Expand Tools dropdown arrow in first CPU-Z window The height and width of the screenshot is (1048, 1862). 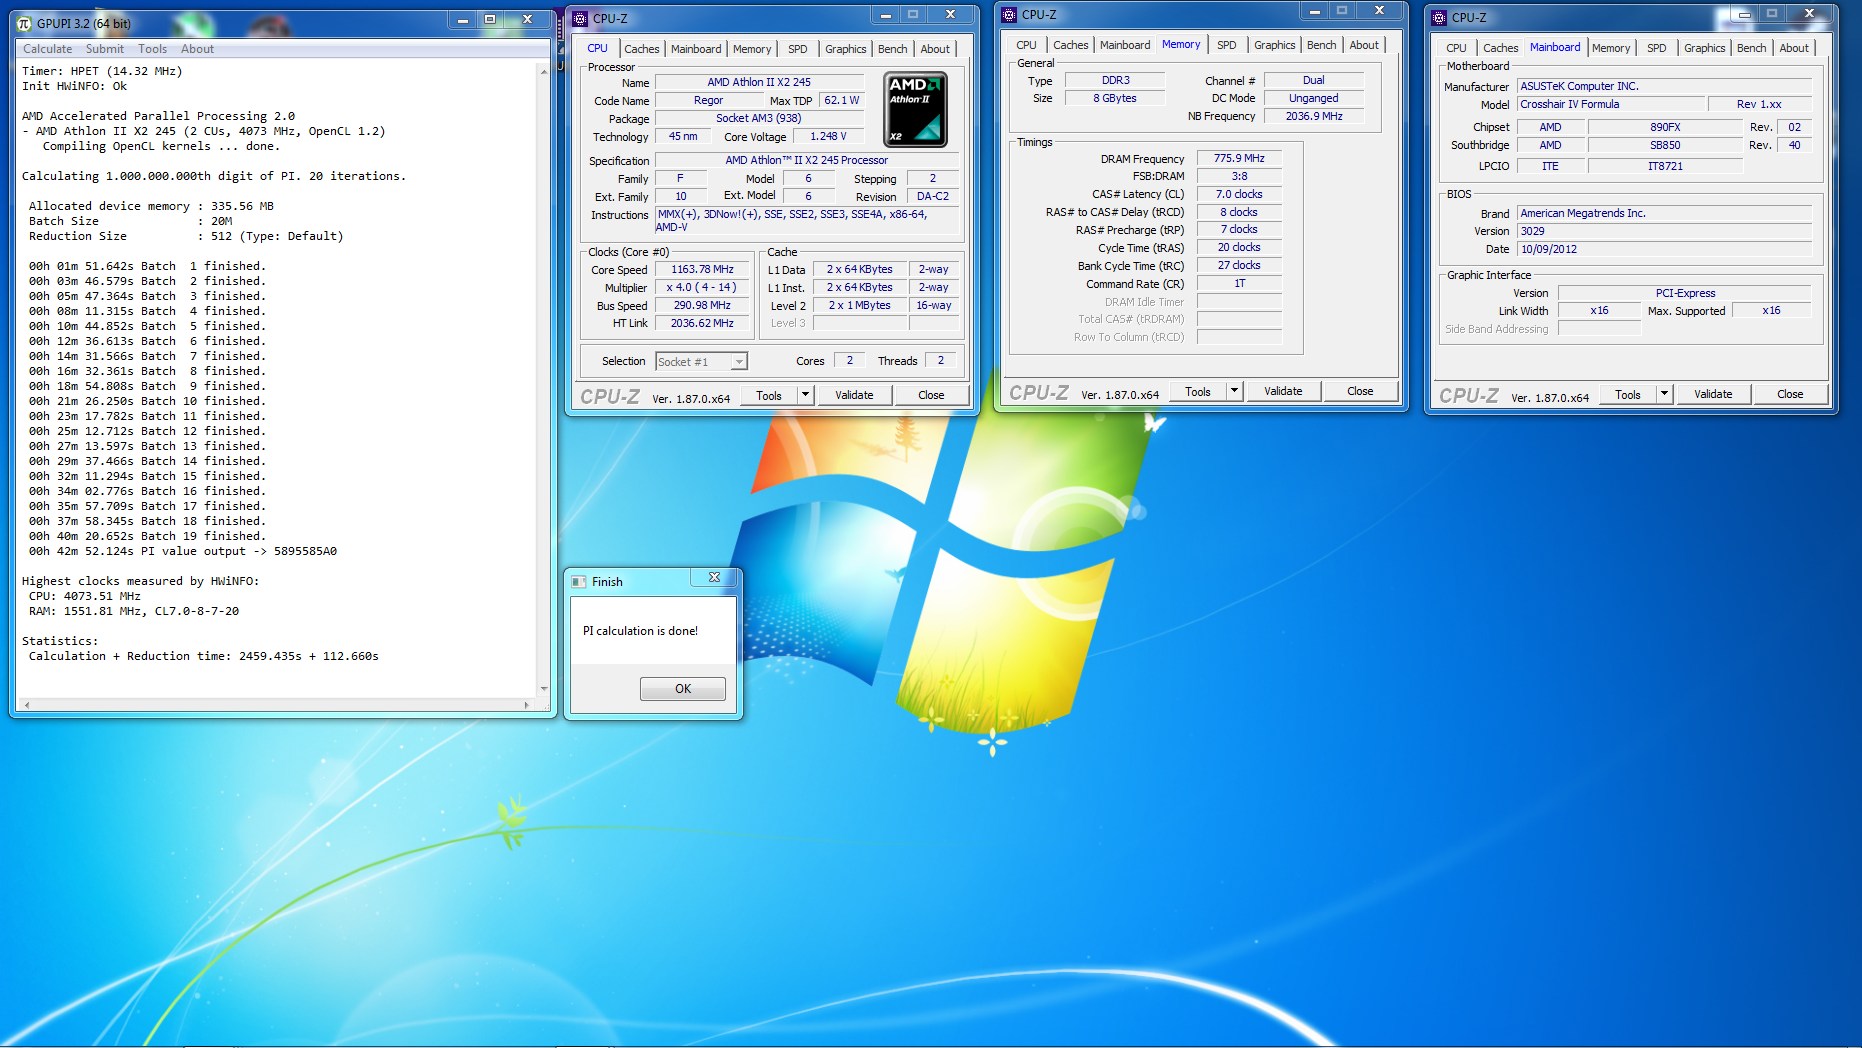tap(805, 395)
